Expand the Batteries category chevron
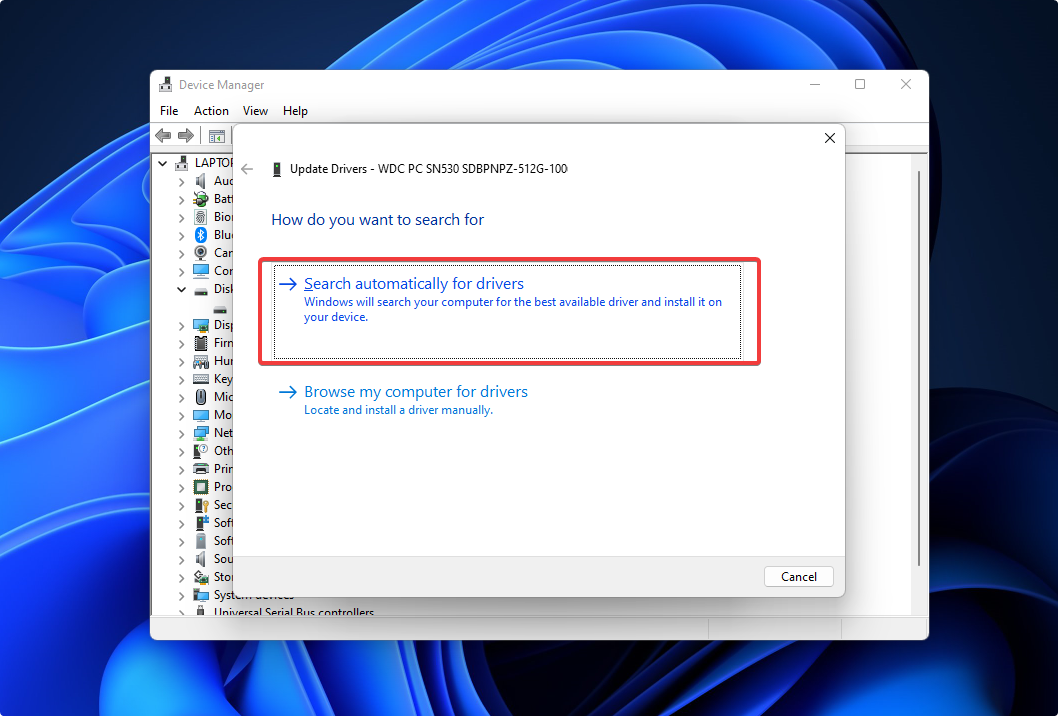This screenshot has width=1058, height=716. pyautogui.click(x=181, y=199)
